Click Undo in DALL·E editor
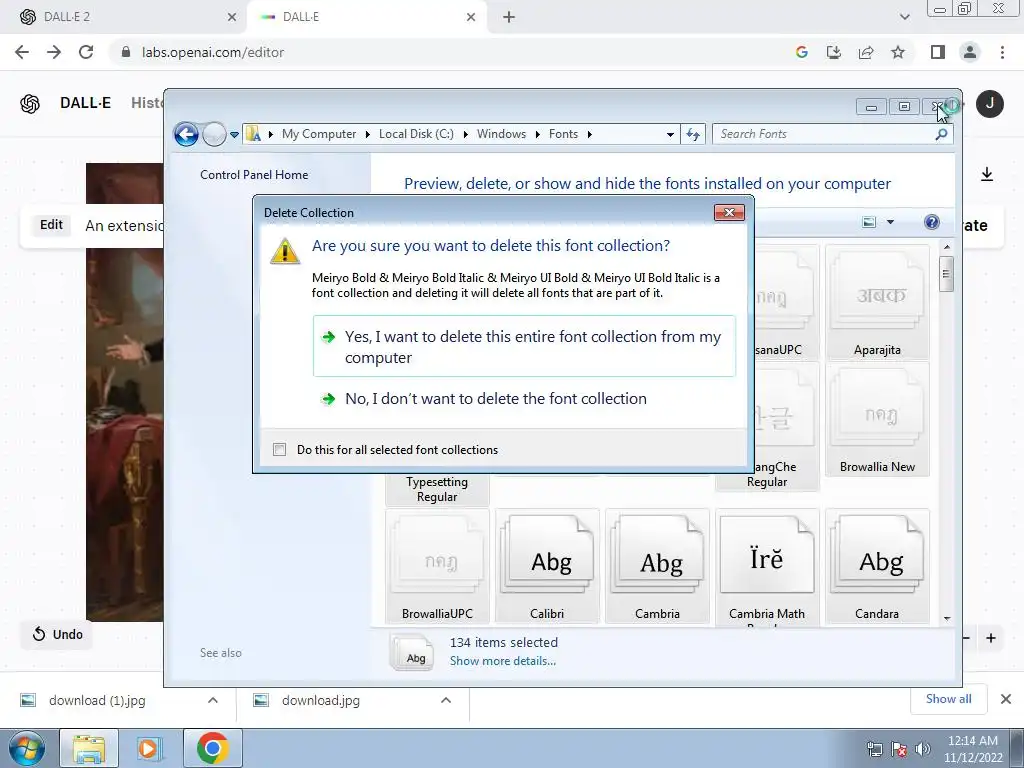Screen dimensions: 1024x768 [57, 634]
